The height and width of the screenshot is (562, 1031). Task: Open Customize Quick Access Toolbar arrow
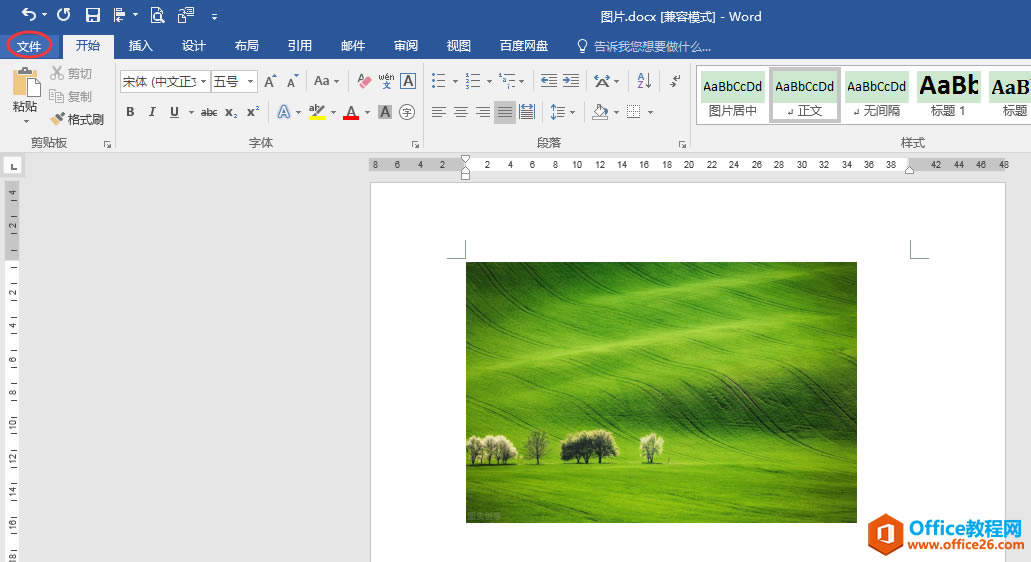point(214,16)
